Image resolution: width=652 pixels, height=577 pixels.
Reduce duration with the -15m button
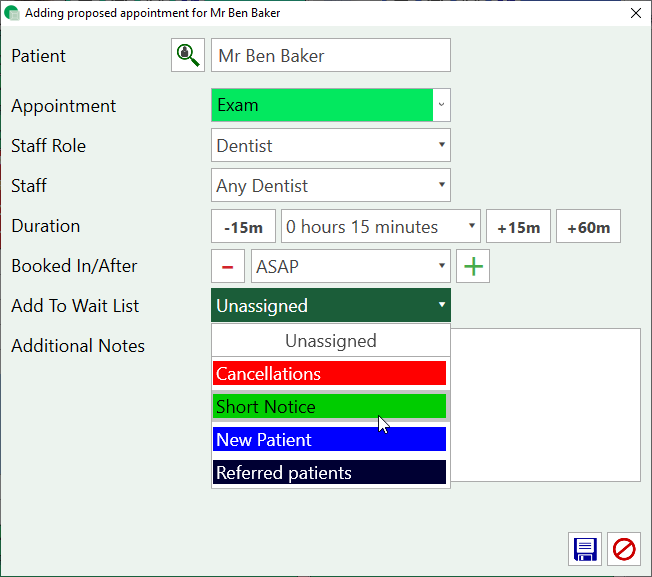click(x=243, y=227)
